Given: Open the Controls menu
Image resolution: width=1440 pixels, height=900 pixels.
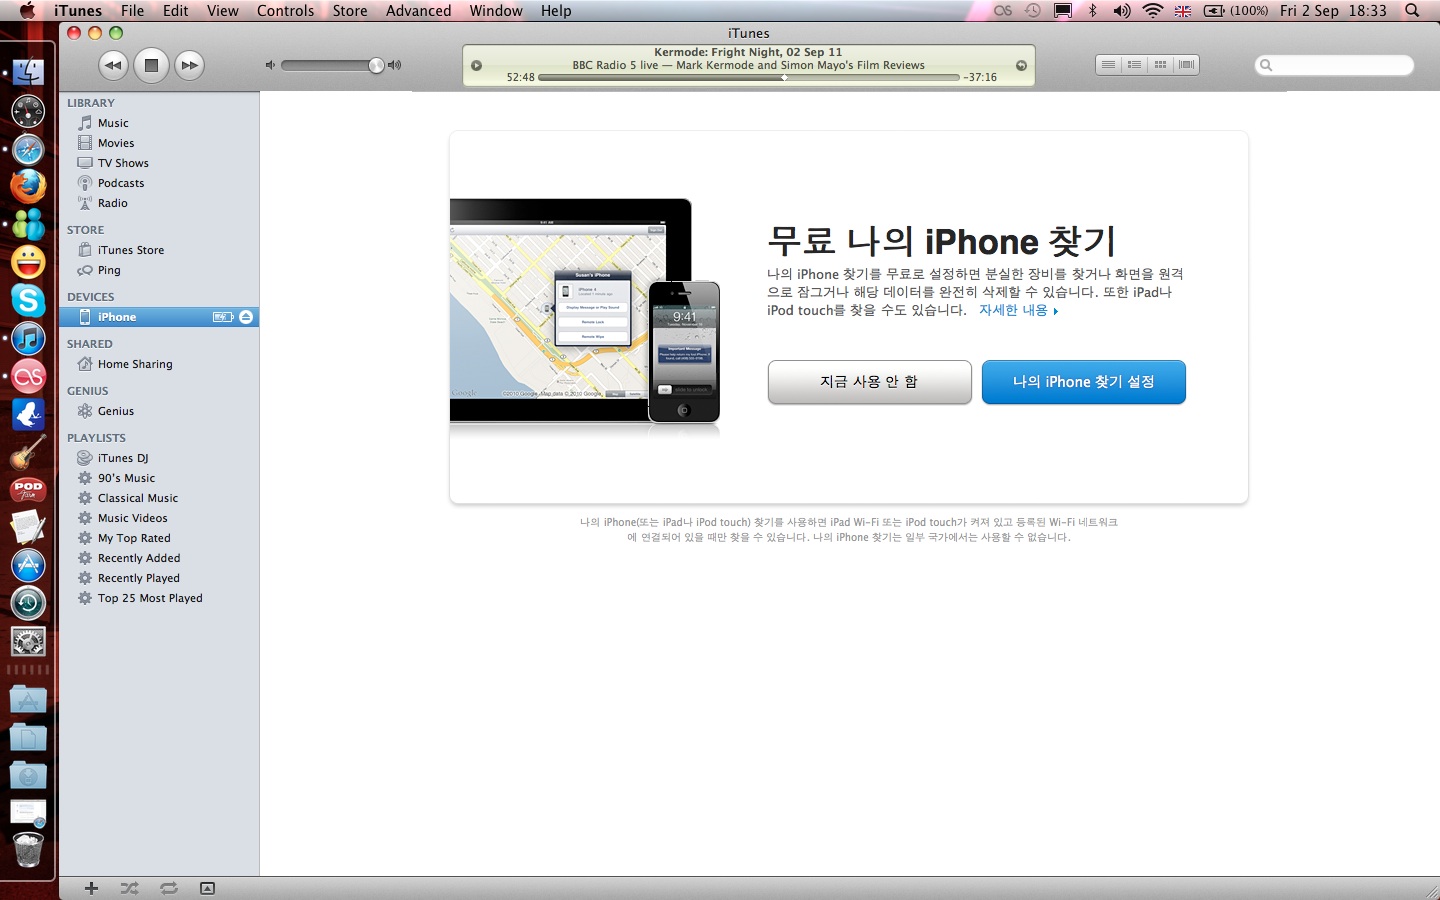Looking at the screenshot, I should (x=285, y=11).
